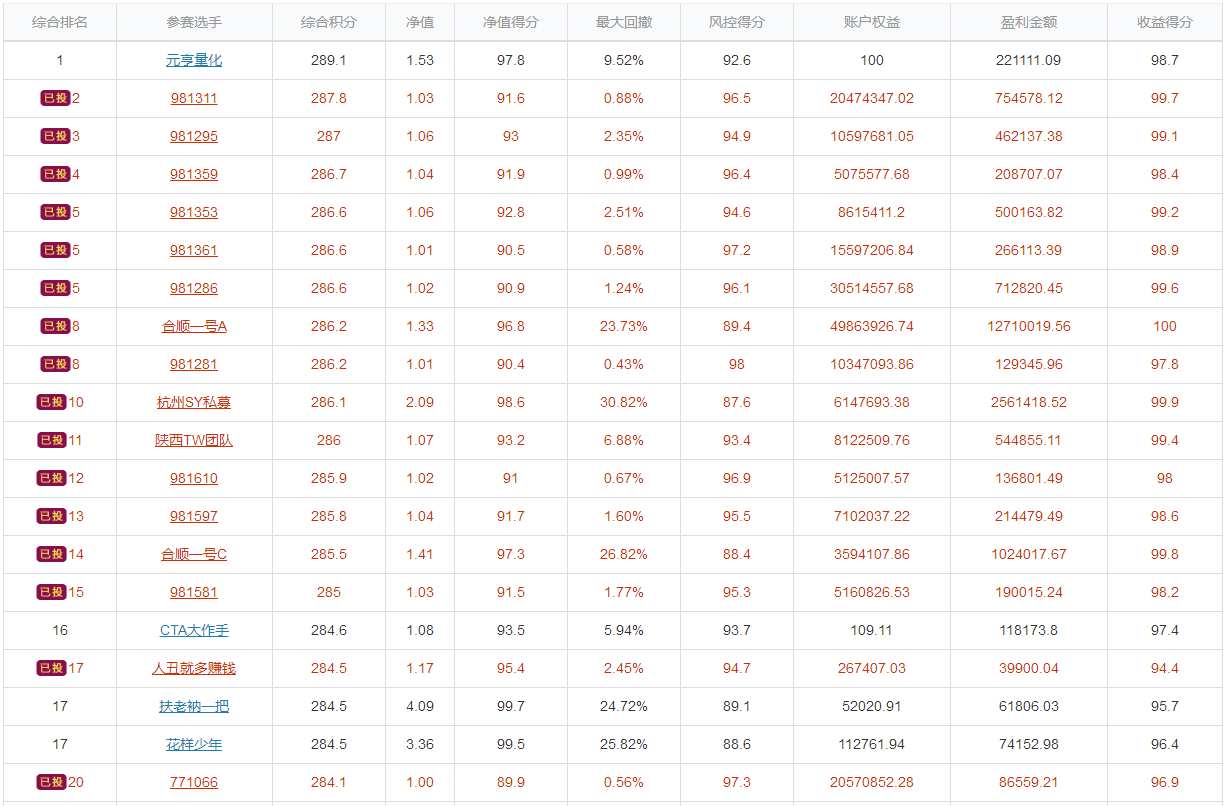Select the risk control score 87.6
The width and height of the screenshot is (1225, 806).
pos(737,402)
